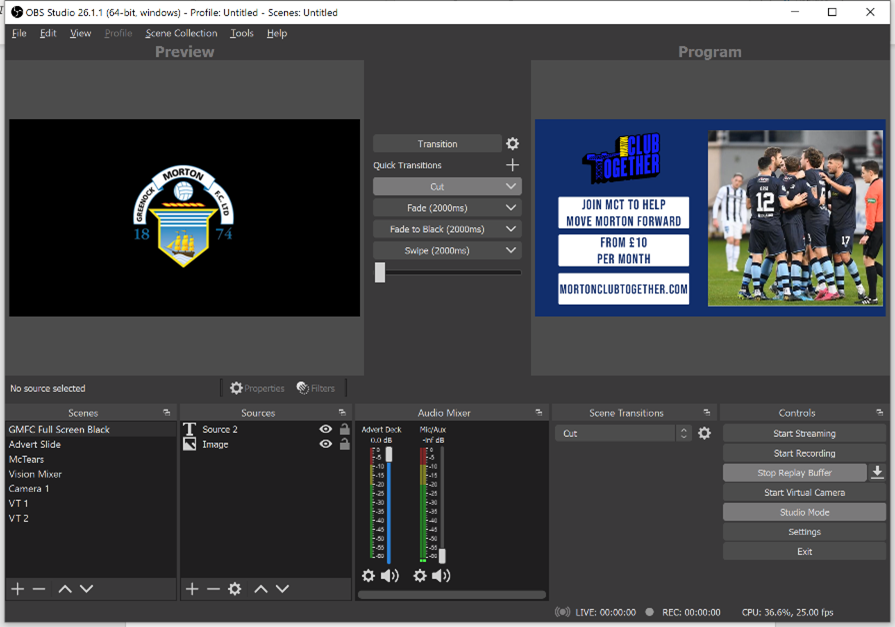Mute Advert Deck audio speaker
895x627 pixels.
coord(390,576)
